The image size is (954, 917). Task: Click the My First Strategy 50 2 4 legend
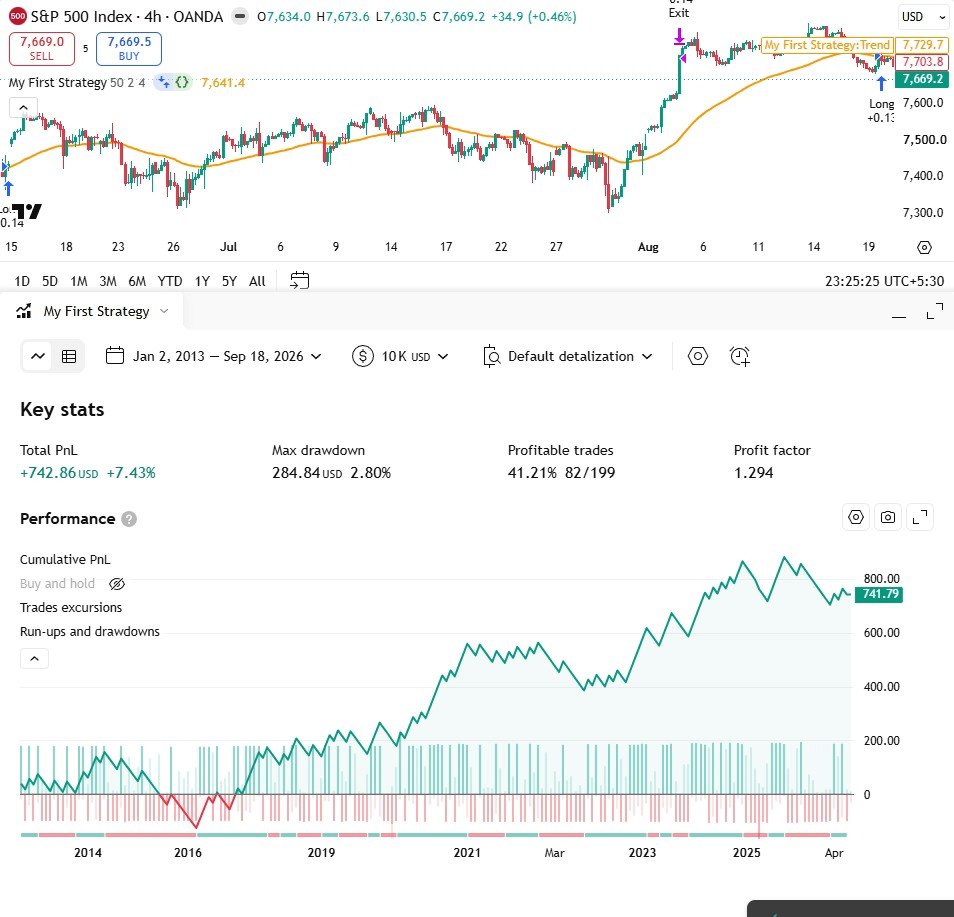[x=77, y=83]
